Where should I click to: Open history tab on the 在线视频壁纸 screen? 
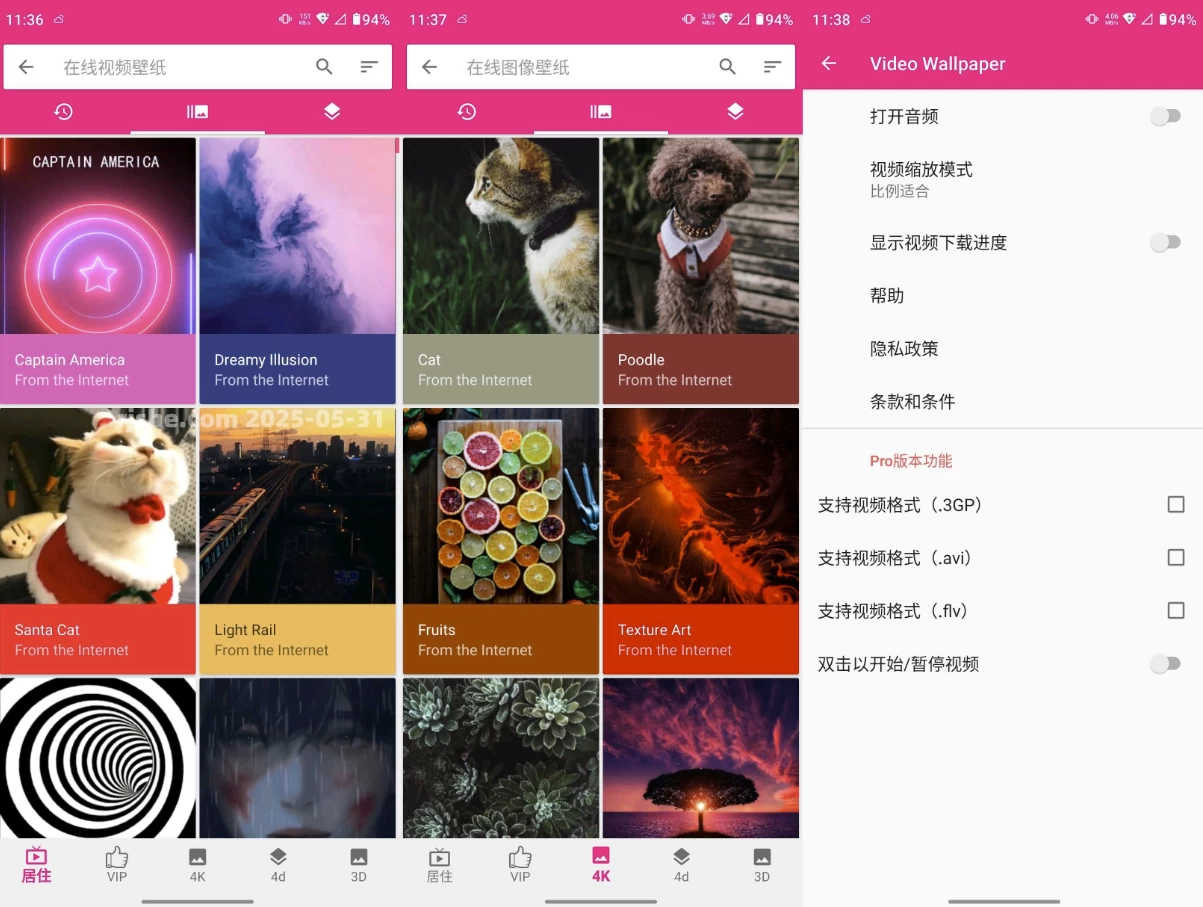[x=64, y=112]
